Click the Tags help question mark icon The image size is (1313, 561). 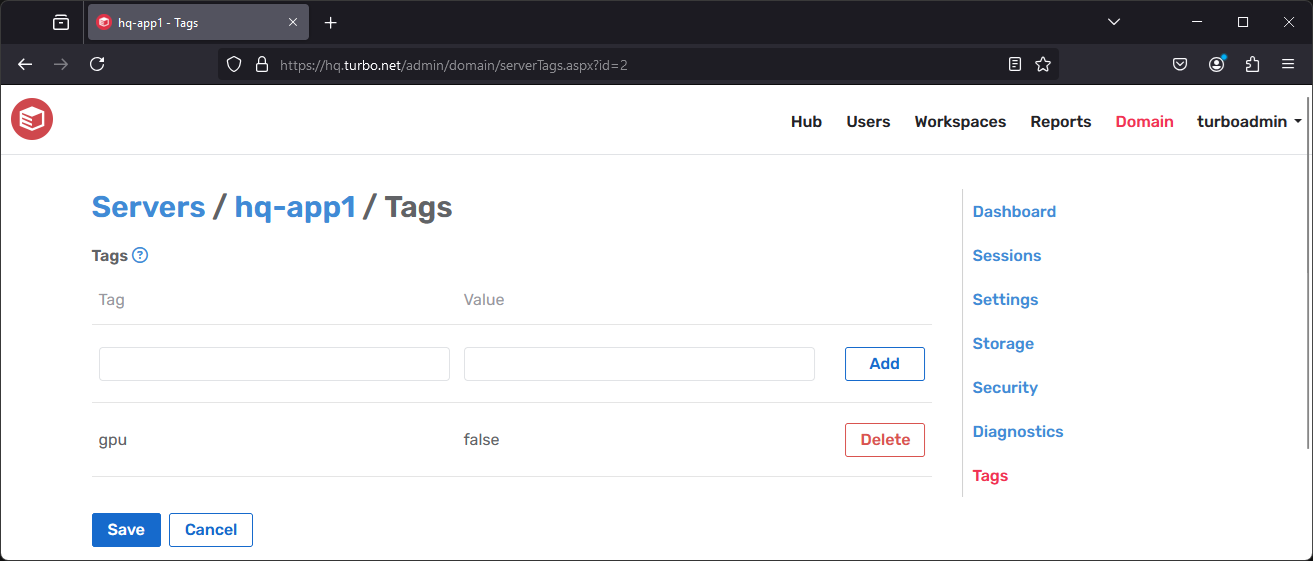(x=140, y=255)
